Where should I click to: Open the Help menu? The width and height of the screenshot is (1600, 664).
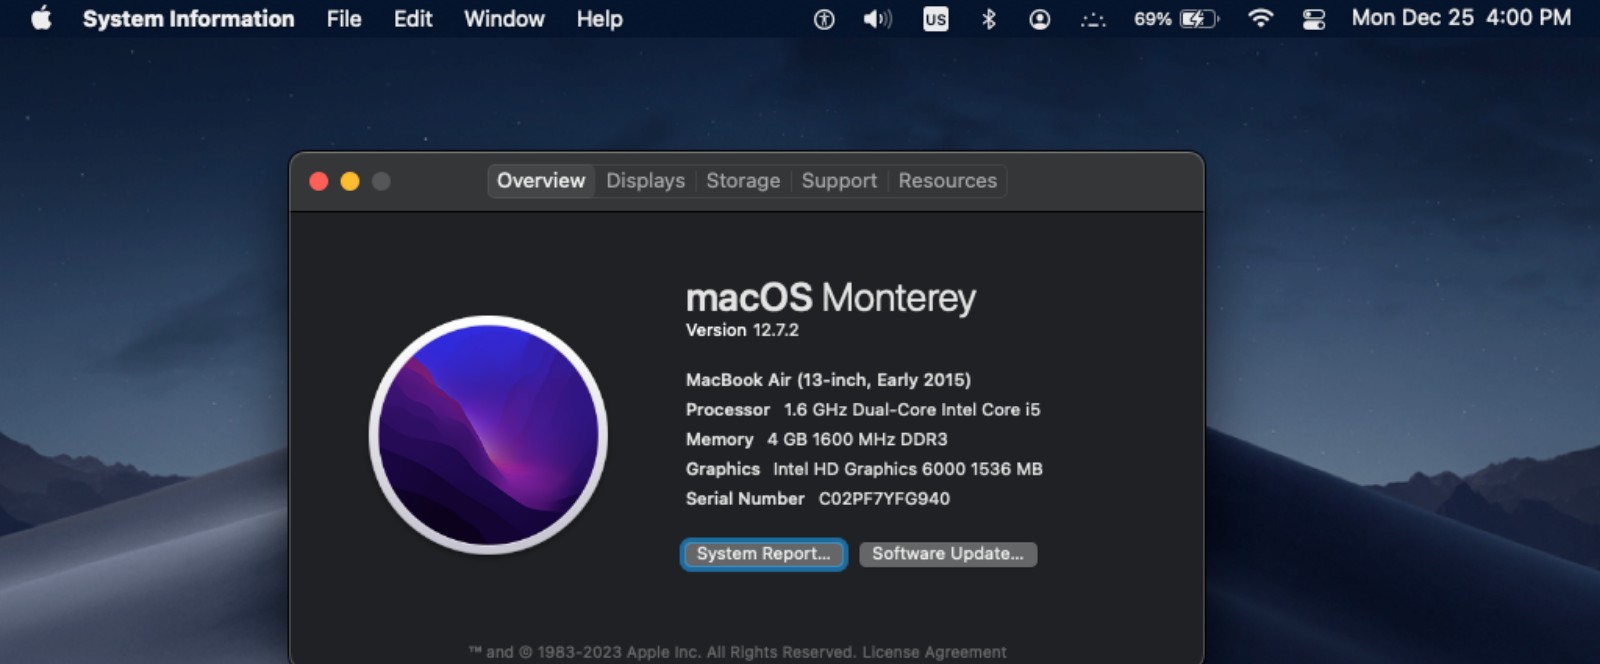point(599,19)
